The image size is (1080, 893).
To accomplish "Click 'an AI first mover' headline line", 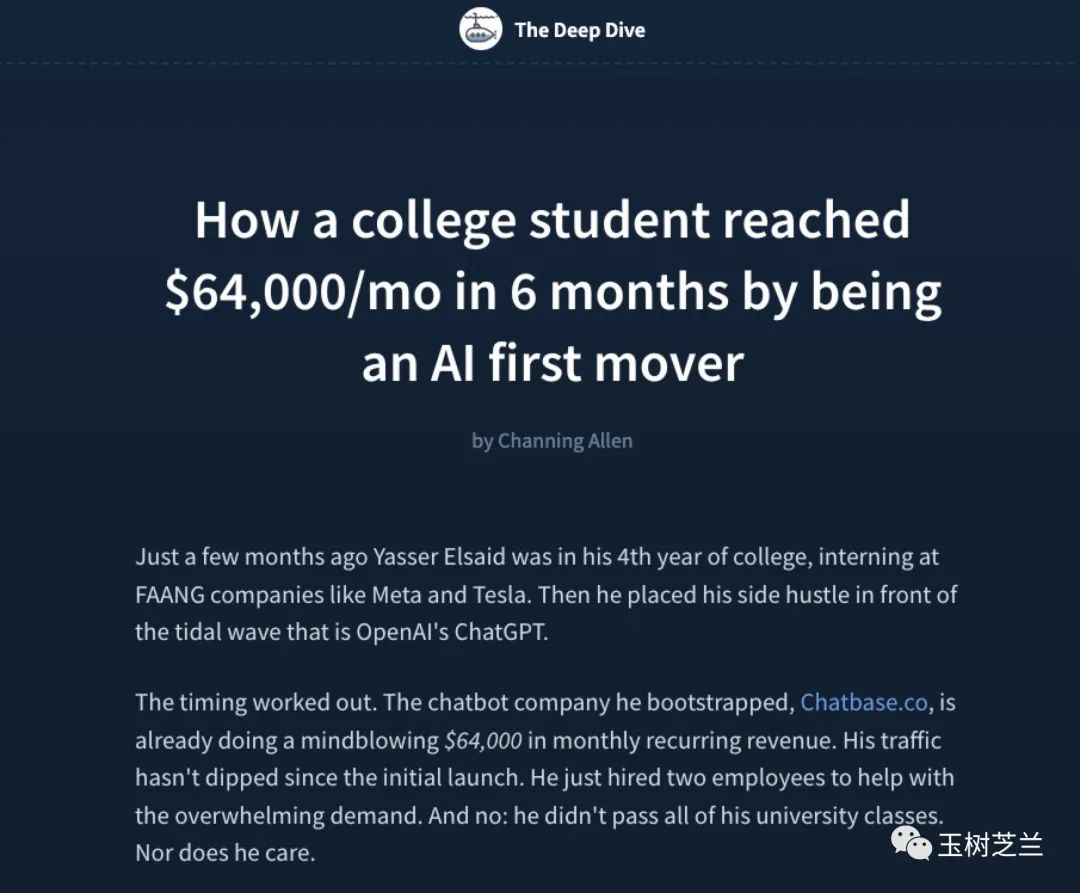I will 552,362.
